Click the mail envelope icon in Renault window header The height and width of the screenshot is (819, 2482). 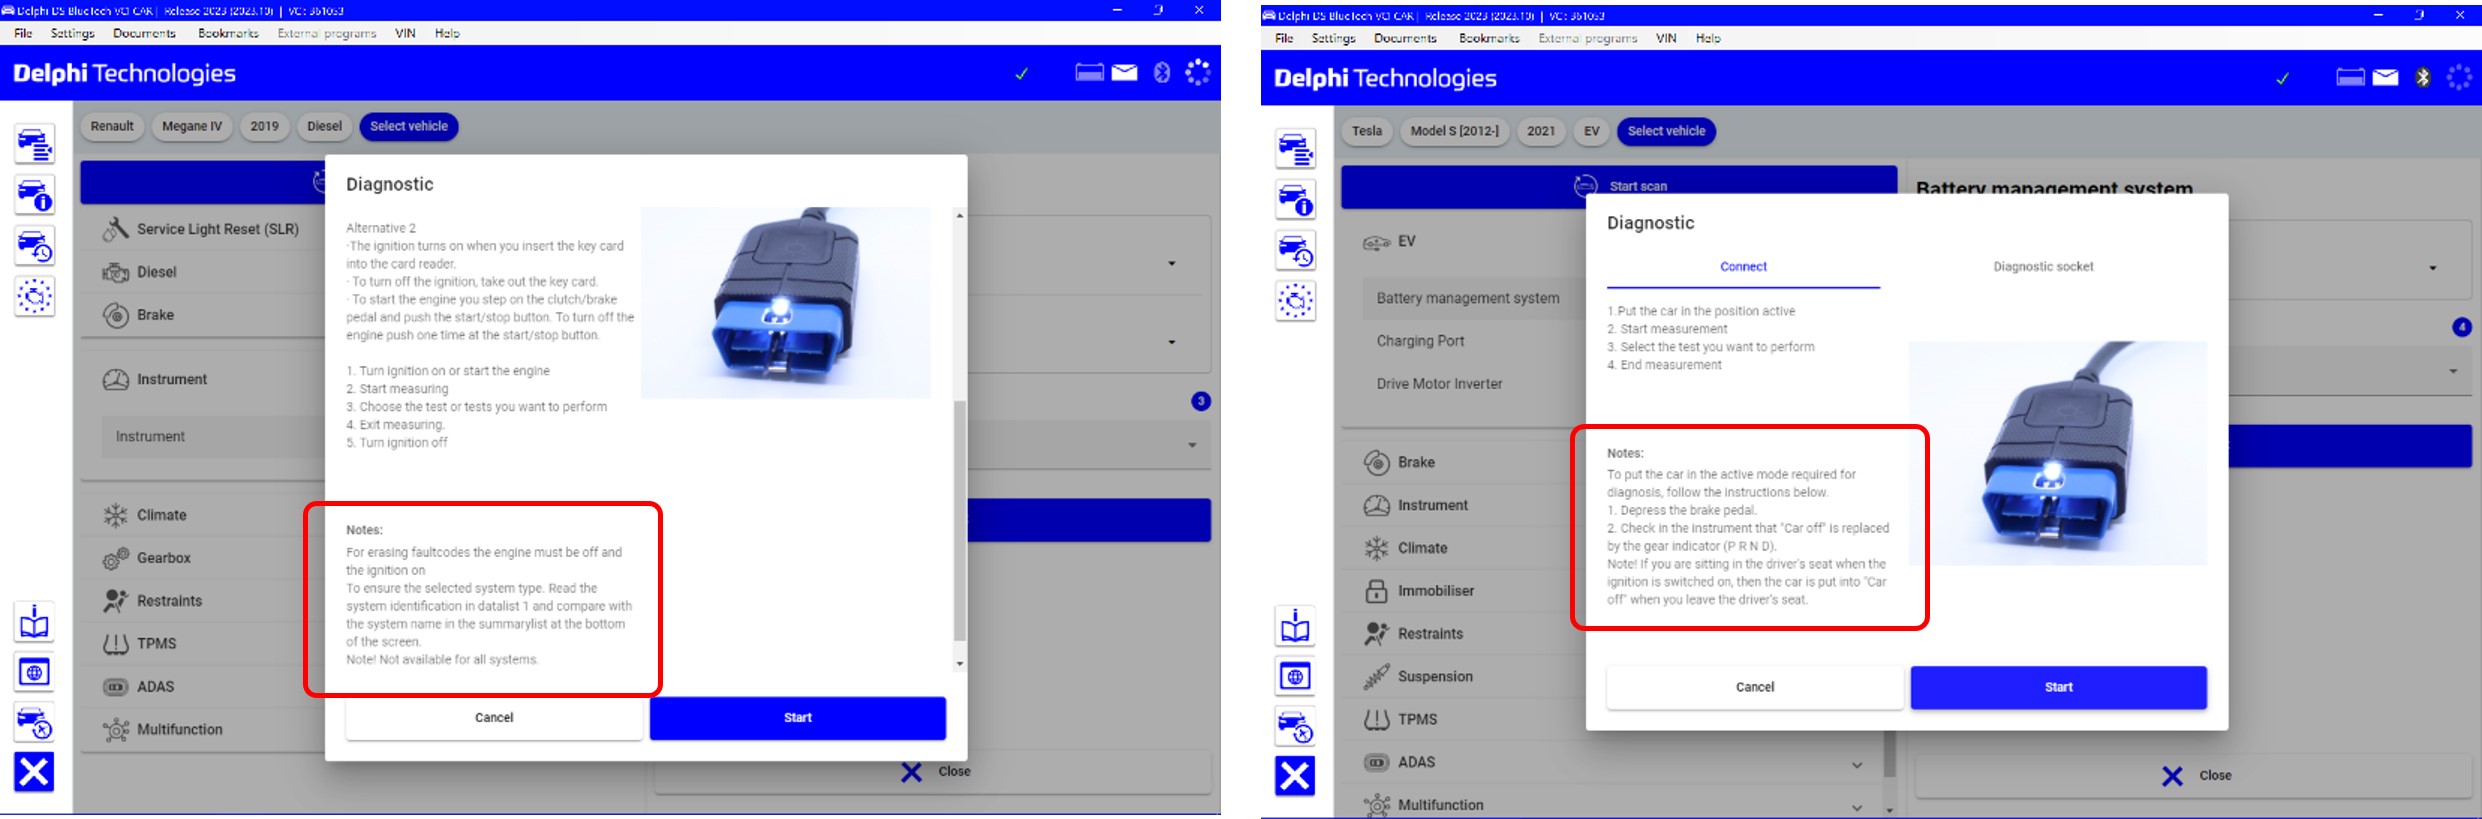pyautogui.click(x=1124, y=73)
